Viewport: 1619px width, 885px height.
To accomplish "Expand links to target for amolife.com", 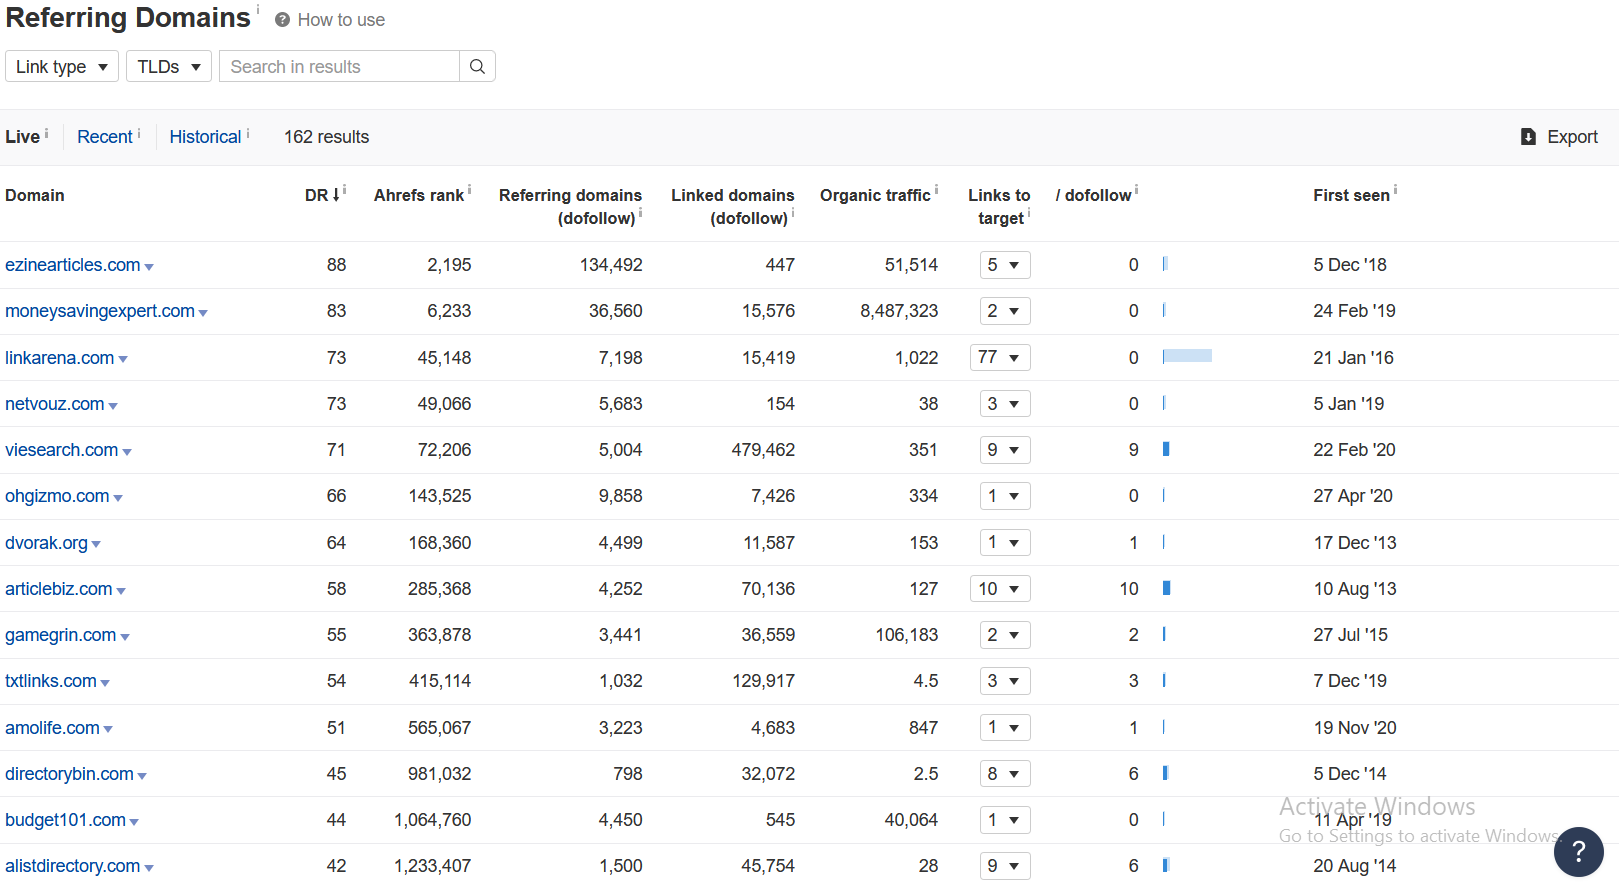I will click(x=1005, y=728).
